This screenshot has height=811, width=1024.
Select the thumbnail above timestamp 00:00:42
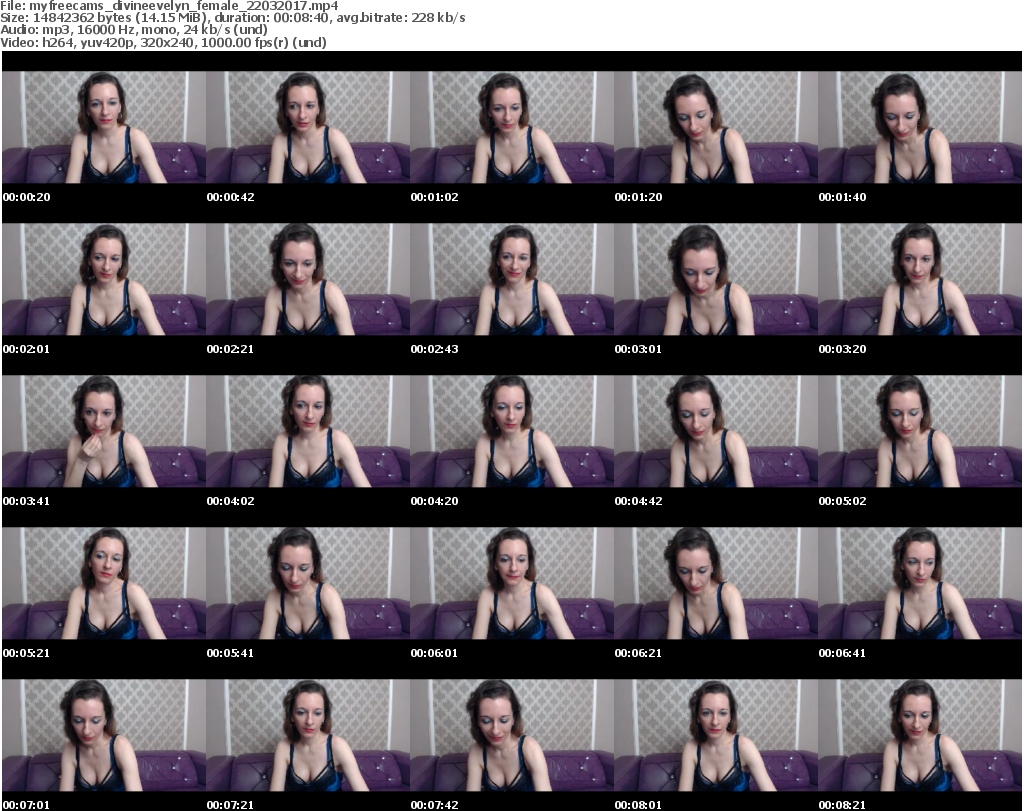(x=308, y=127)
